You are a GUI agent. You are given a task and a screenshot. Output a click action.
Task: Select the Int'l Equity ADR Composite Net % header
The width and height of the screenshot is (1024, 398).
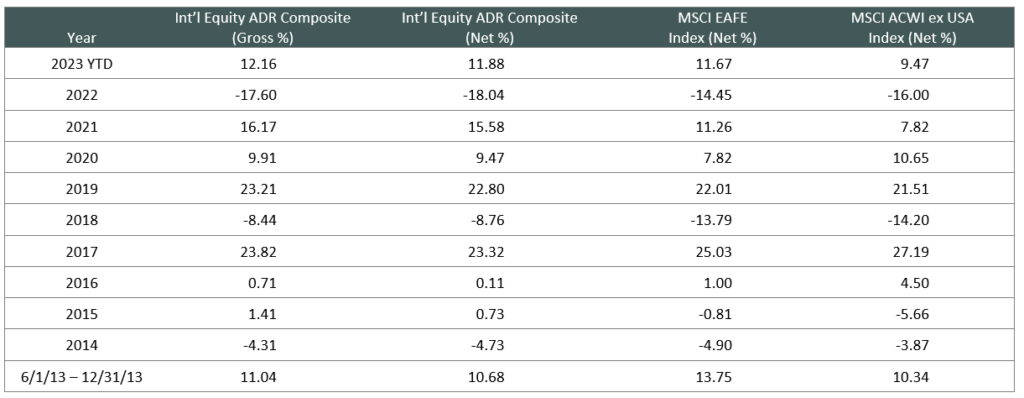[489, 27]
